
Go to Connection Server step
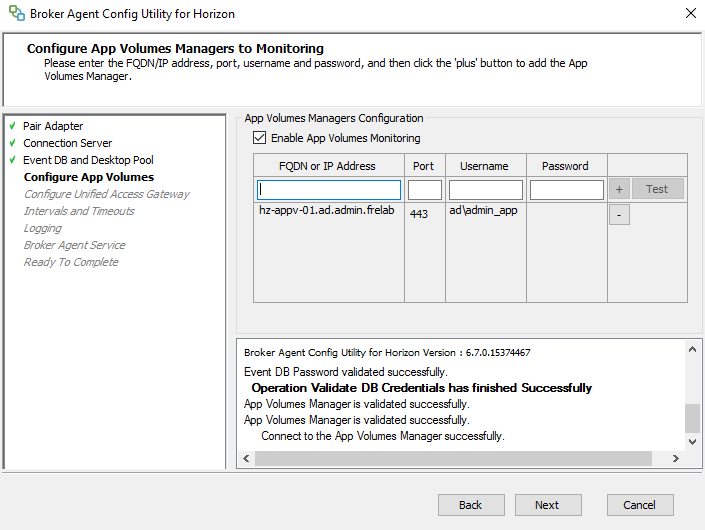67,143
